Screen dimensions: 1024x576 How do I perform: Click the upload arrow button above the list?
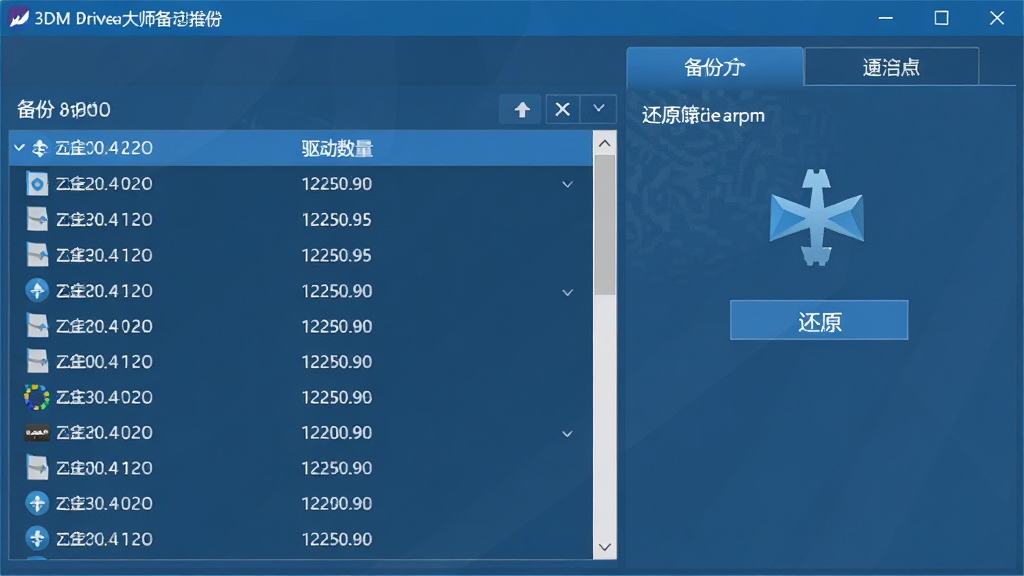521,109
